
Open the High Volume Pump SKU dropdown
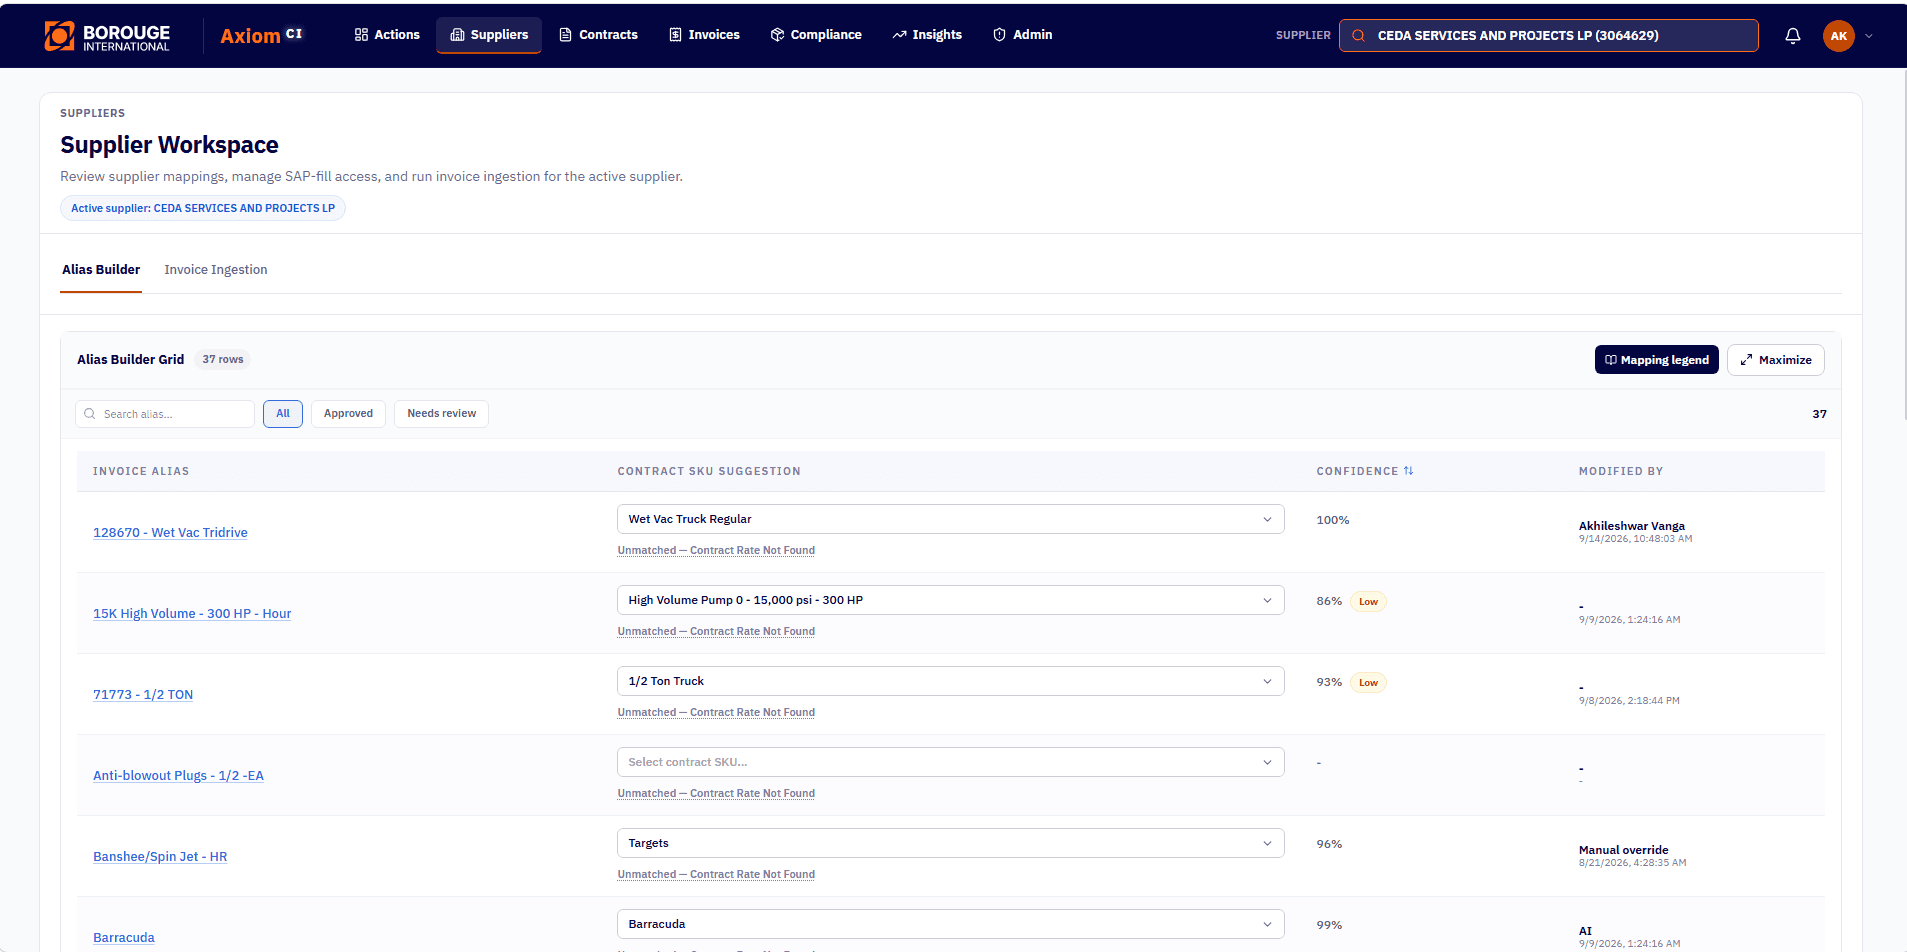pos(950,600)
